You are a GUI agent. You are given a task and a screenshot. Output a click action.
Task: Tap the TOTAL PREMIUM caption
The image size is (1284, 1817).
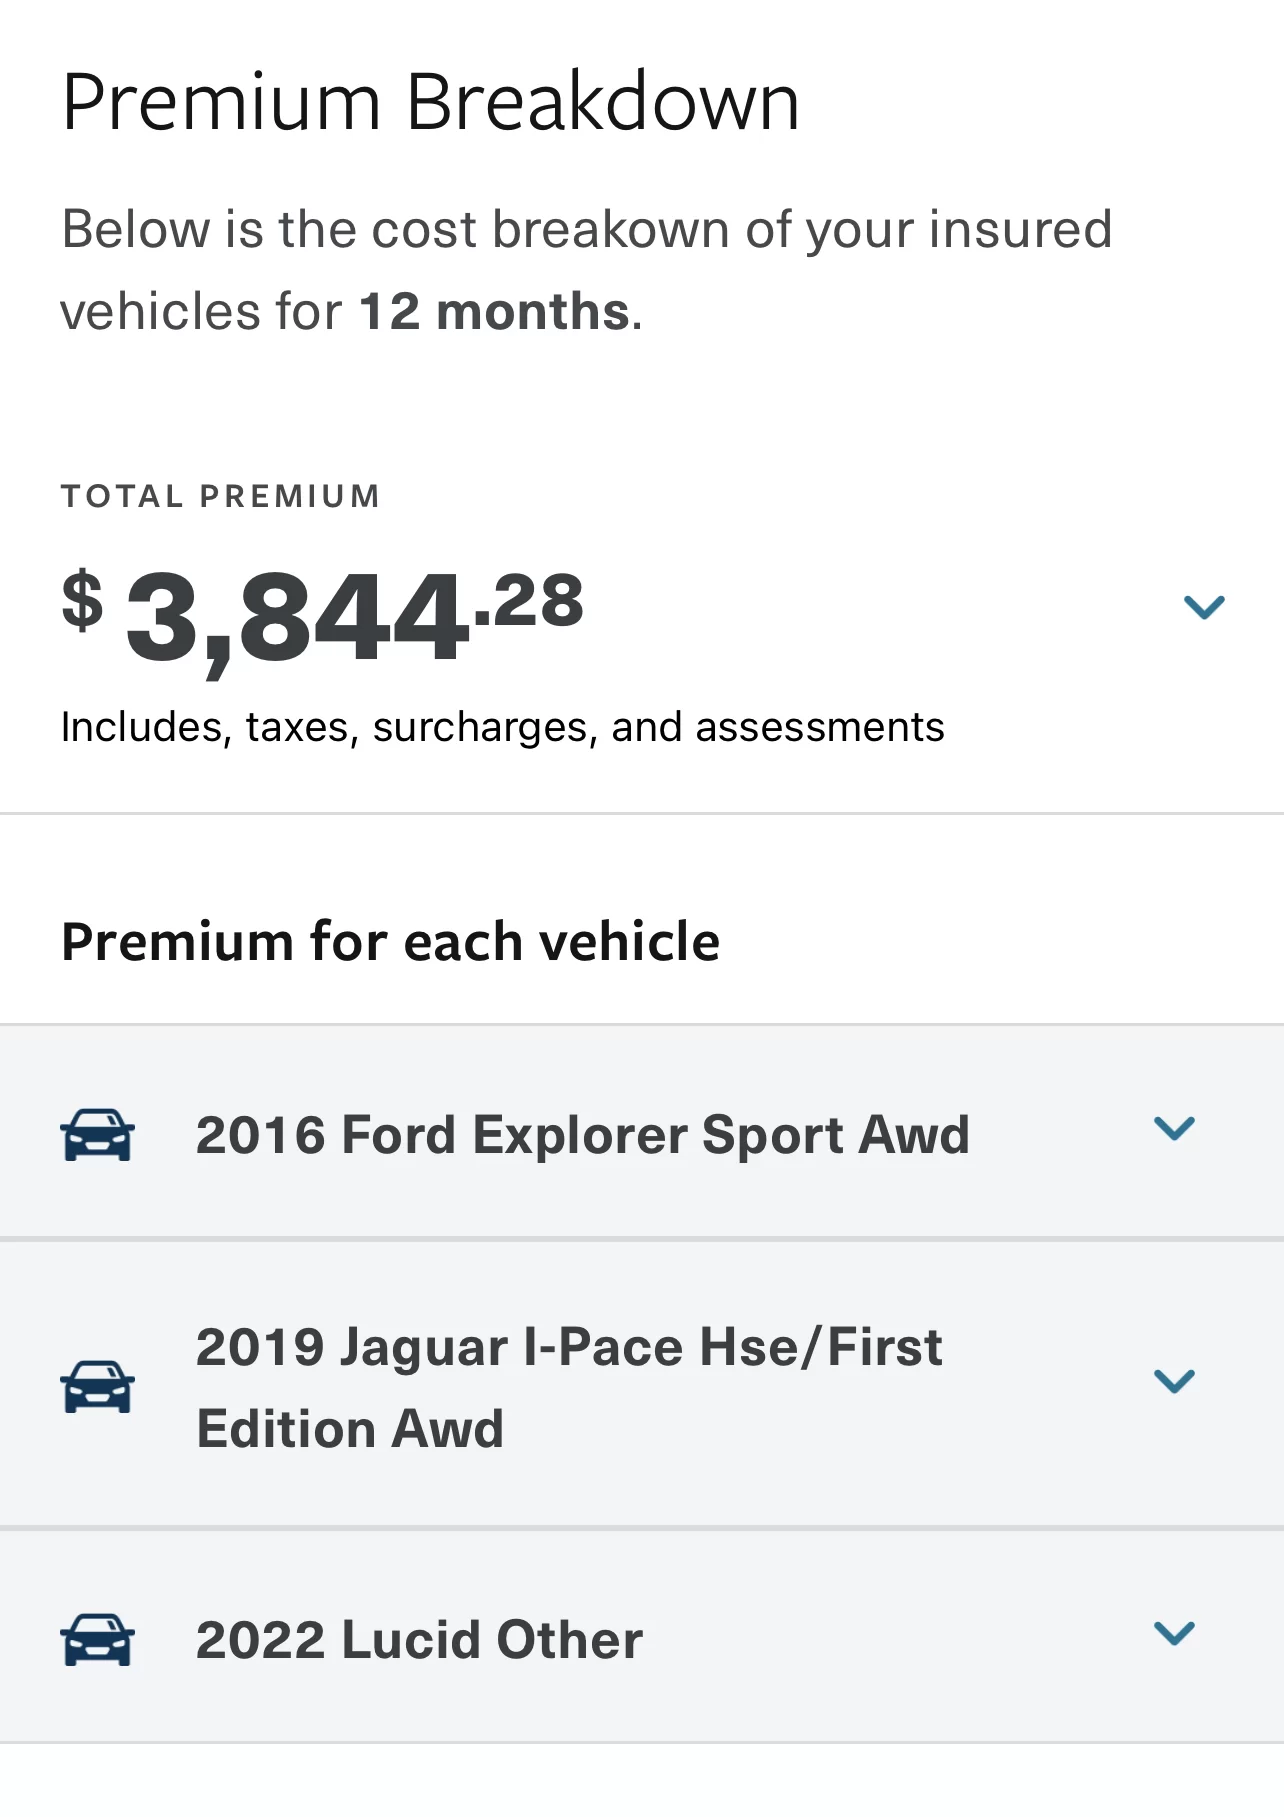pyautogui.click(x=221, y=496)
